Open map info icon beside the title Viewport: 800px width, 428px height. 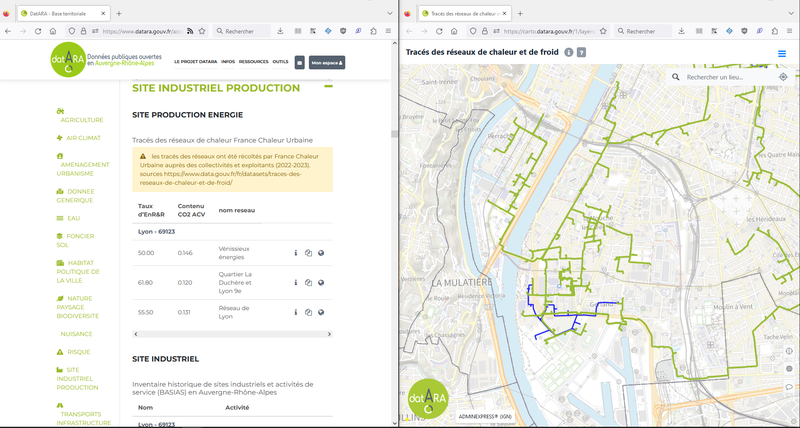tap(569, 52)
